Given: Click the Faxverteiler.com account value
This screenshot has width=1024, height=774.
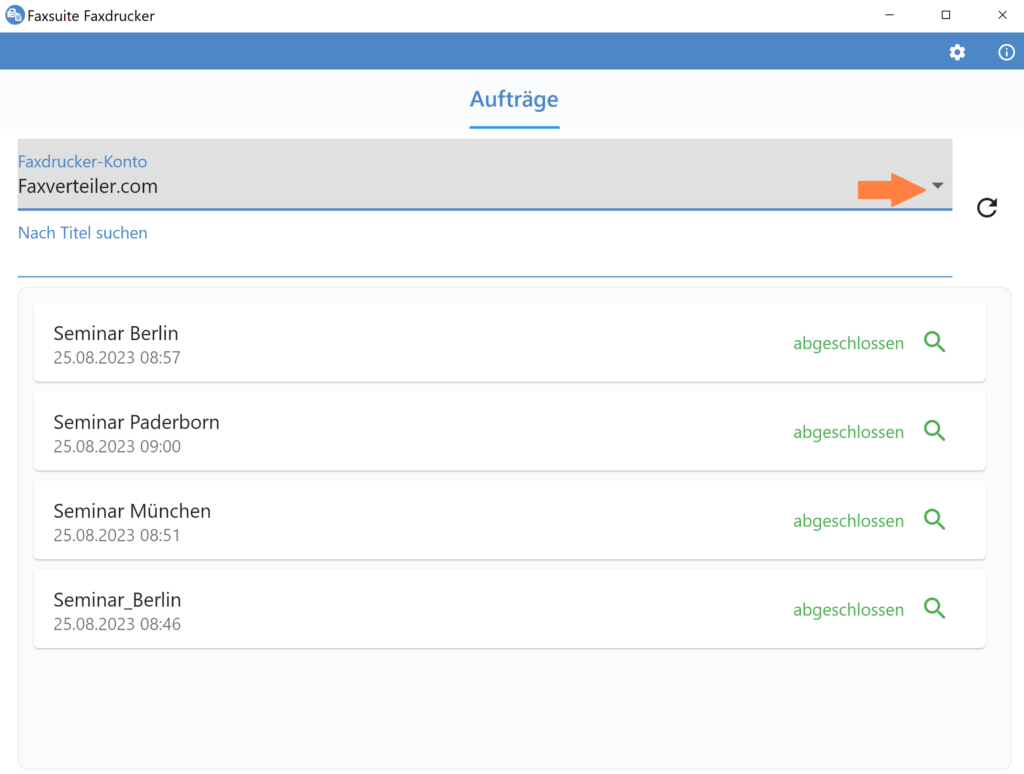Looking at the screenshot, I should (88, 186).
